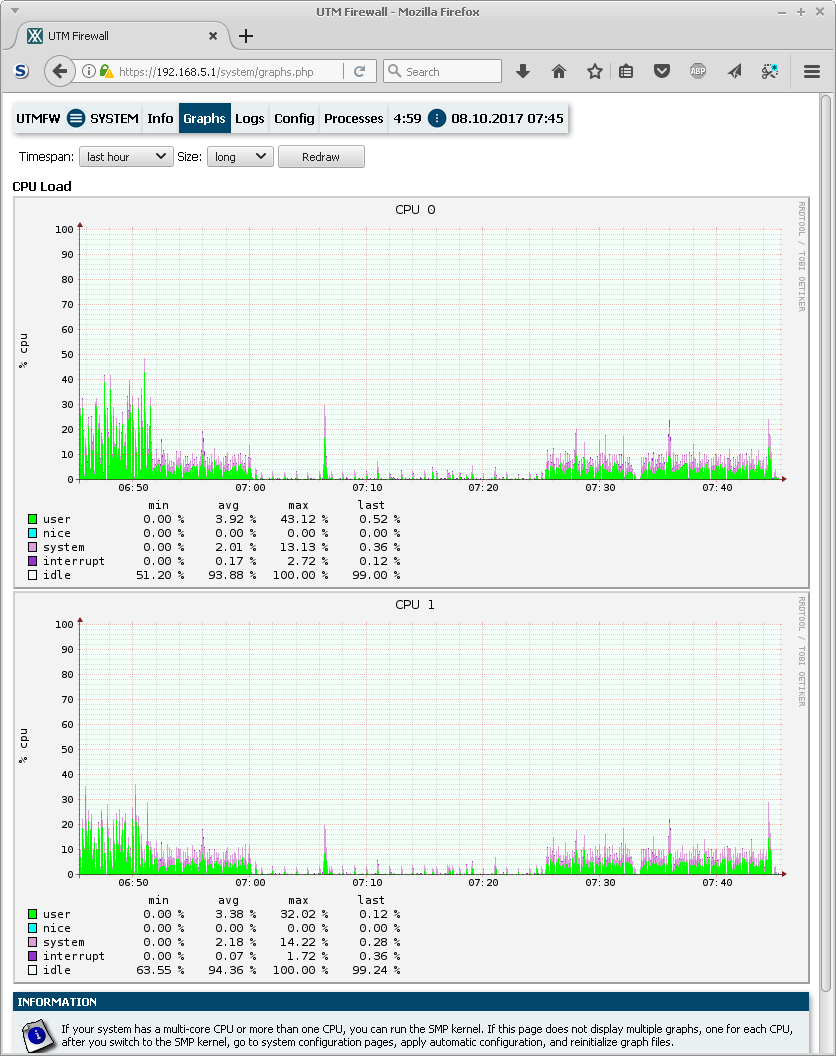
Task: Click CPU 1 green user swatch
Action: pos(32,914)
